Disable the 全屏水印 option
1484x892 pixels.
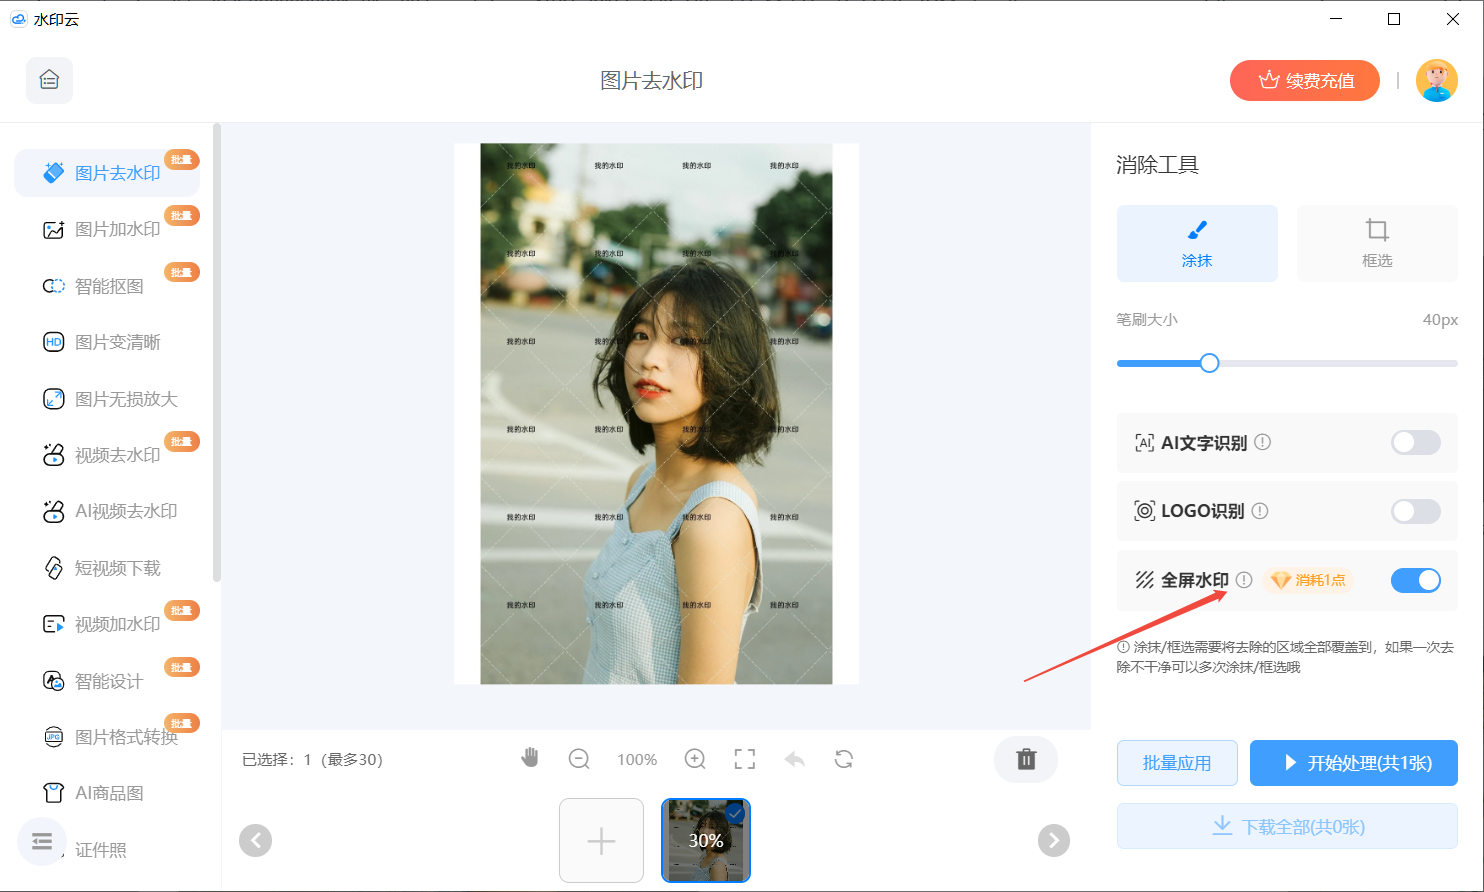click(1415, 579)
